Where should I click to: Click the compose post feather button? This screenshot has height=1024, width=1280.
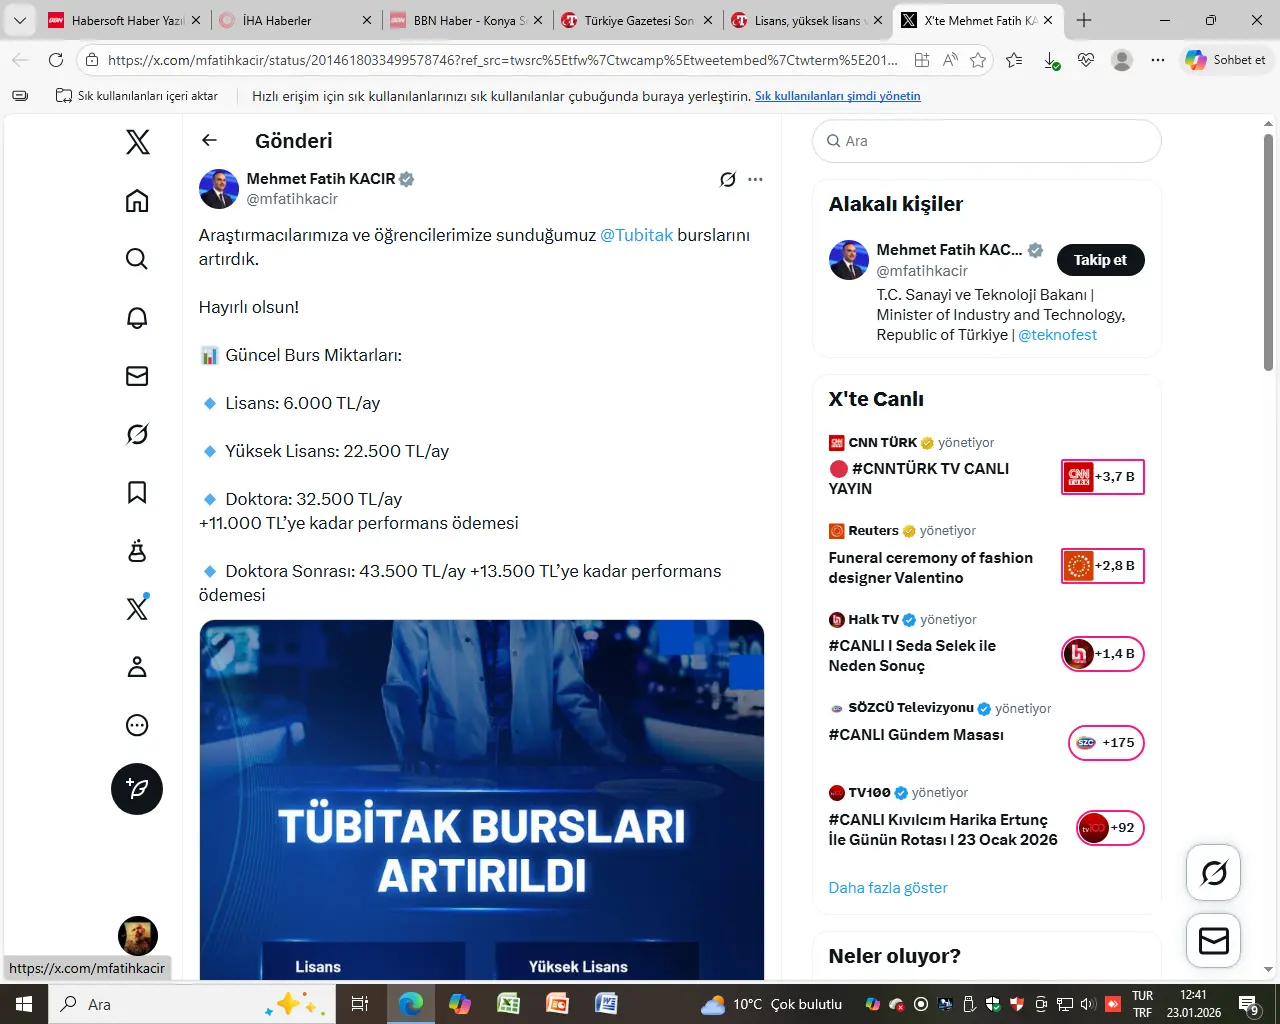click(137, 789)
